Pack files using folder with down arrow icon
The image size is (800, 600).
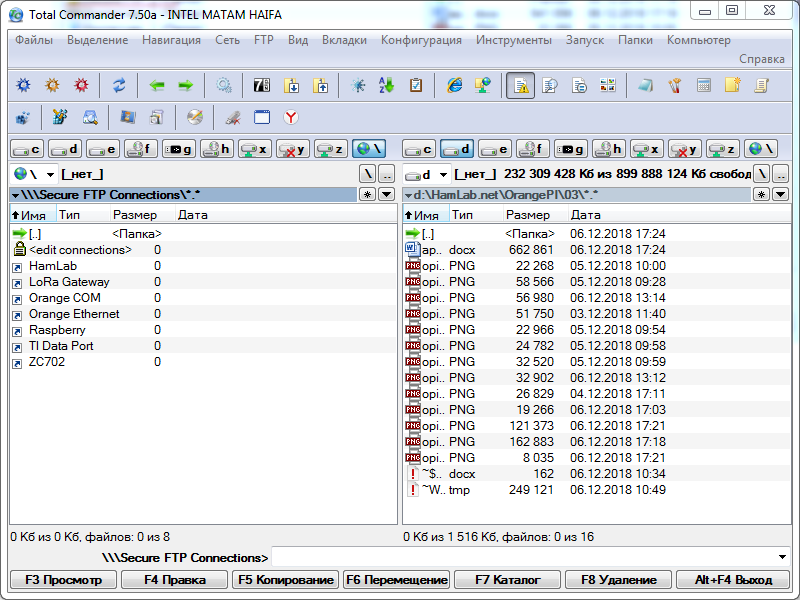click(x=291, y=85)
